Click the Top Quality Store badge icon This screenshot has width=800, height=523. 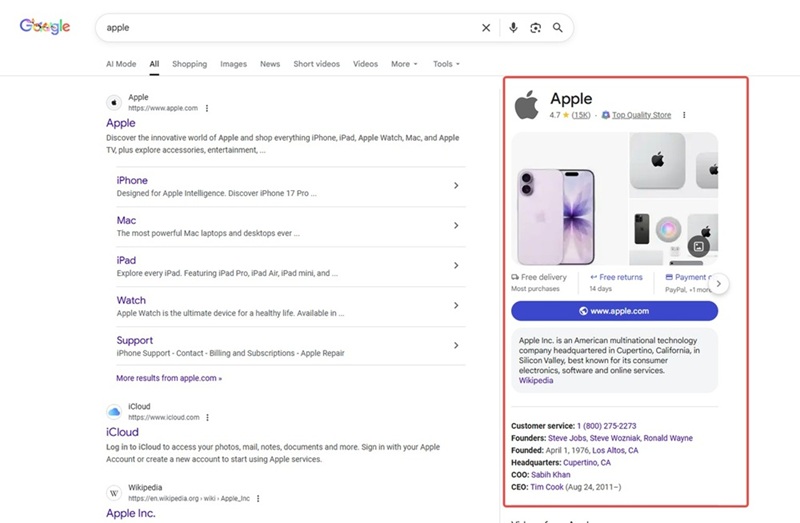coord(606,115)
